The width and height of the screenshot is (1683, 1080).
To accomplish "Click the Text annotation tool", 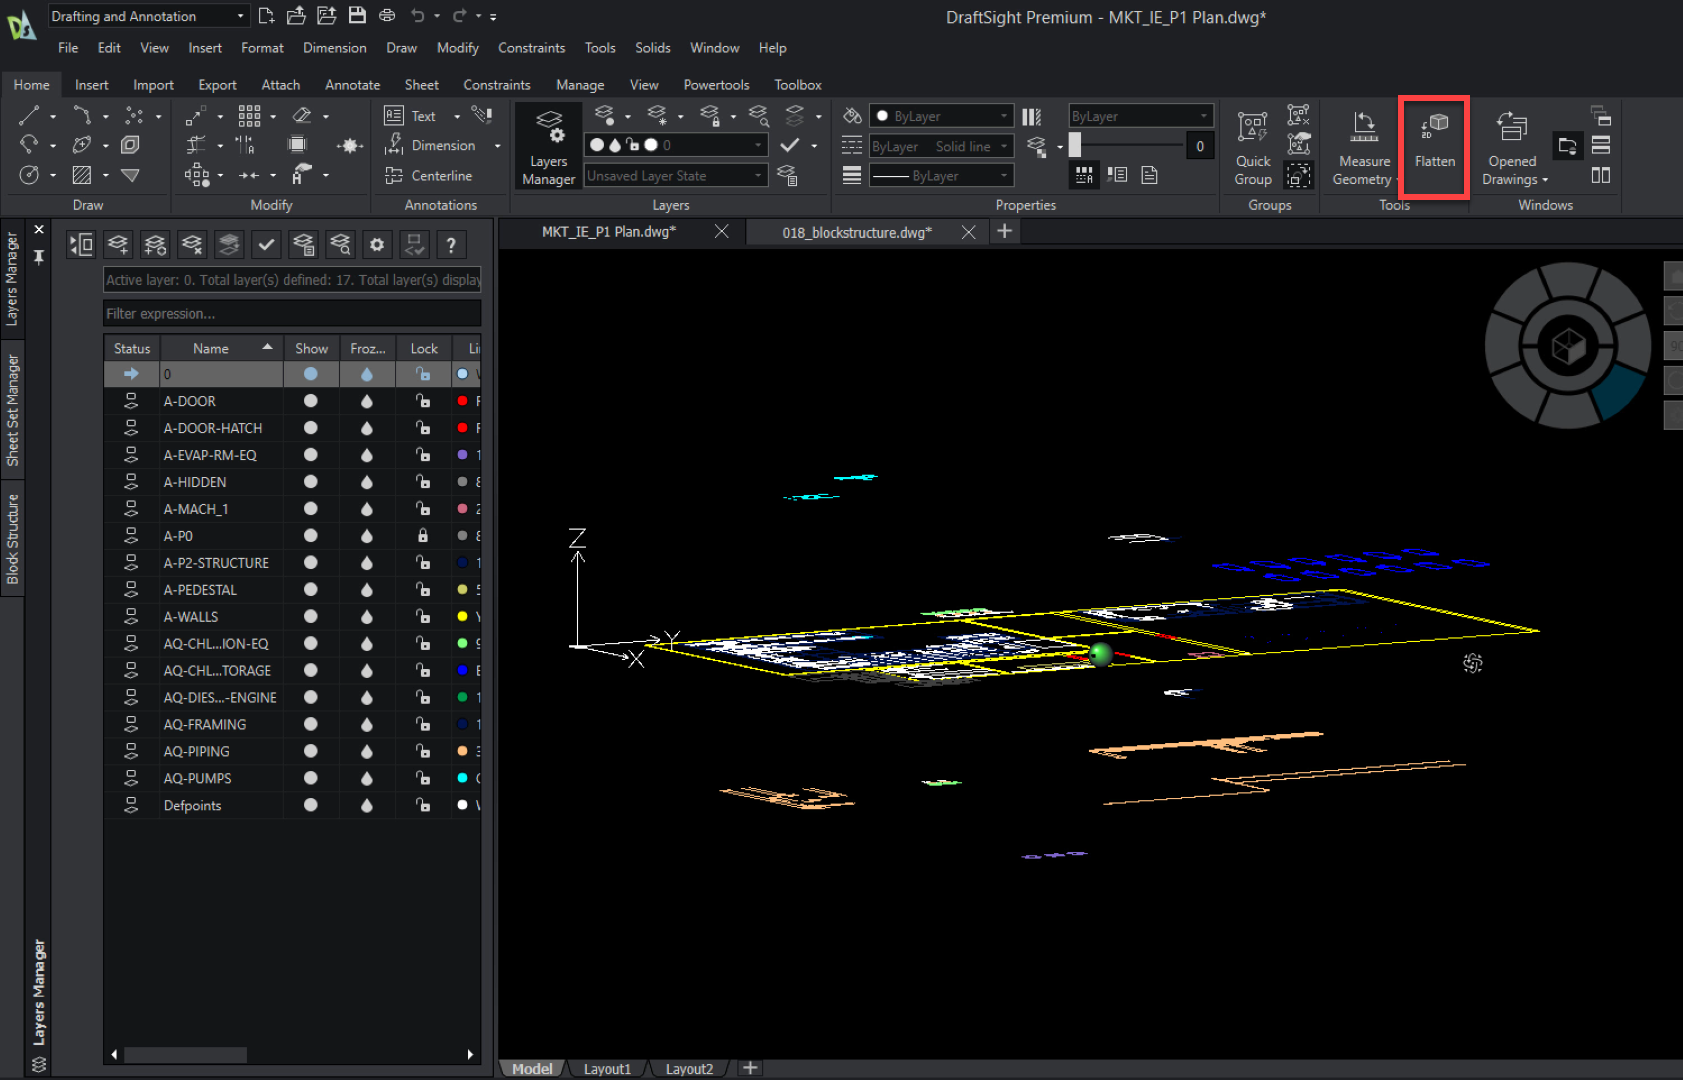I will point(412,116).
